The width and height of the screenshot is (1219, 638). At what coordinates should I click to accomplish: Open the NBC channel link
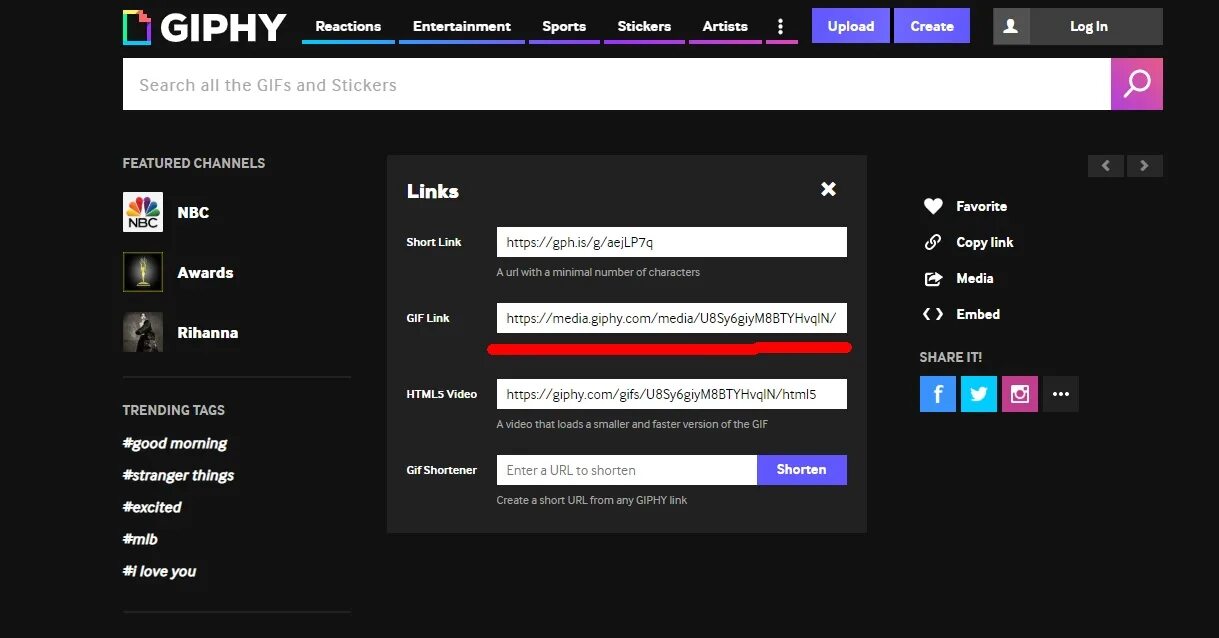coord(193,212)
